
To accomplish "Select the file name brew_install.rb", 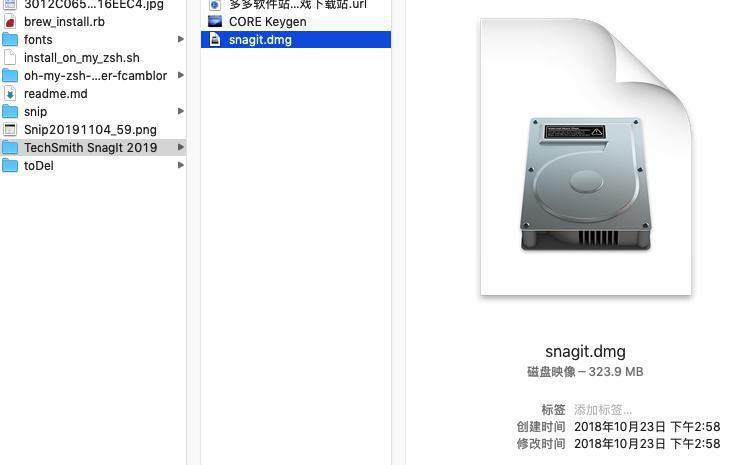I will [x=64, y=22].
